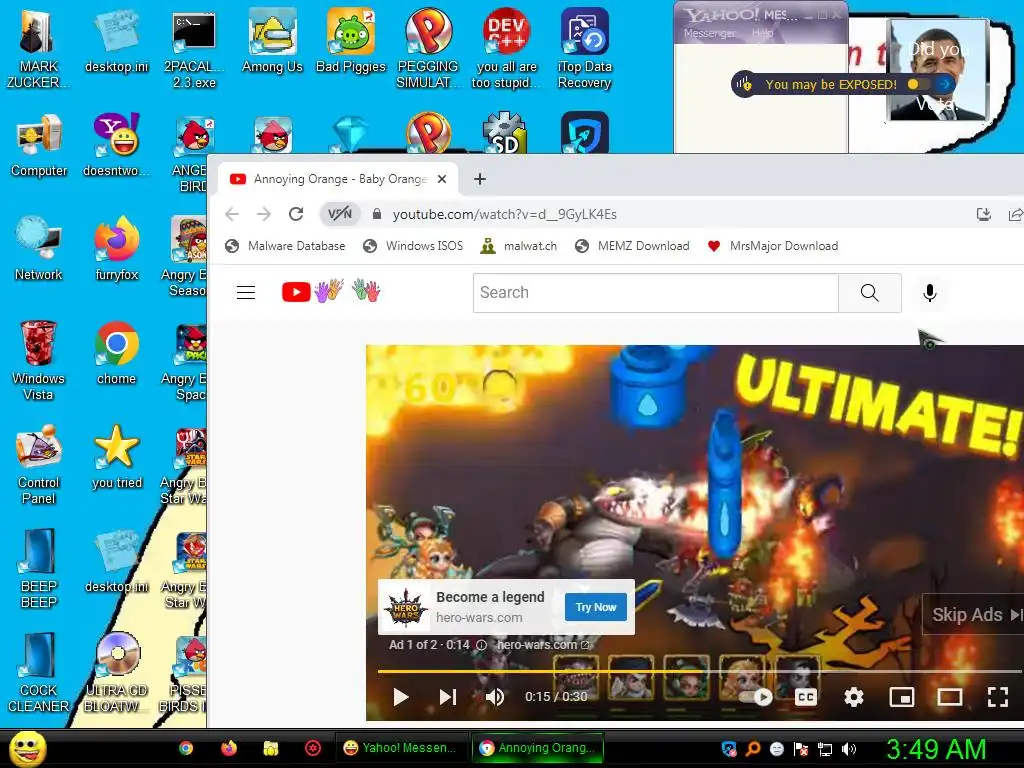
Task: Open the COCK CLEANER desktop shortcut
Action: point(39,673)
